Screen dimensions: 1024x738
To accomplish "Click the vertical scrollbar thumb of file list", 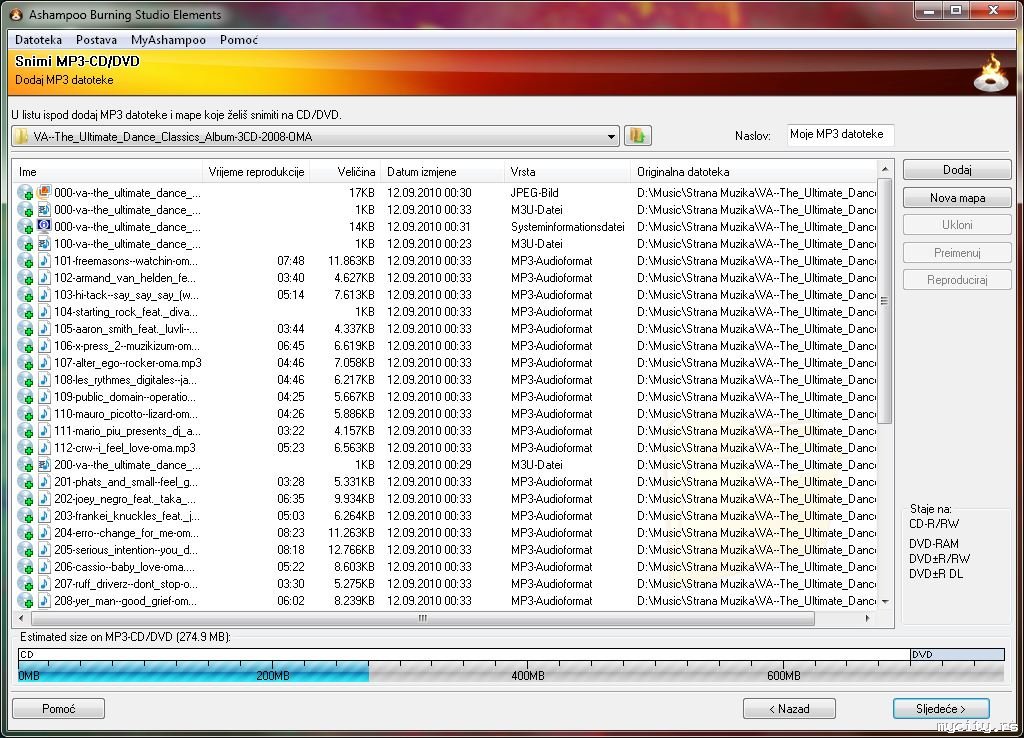I will [x=885, y=300].
